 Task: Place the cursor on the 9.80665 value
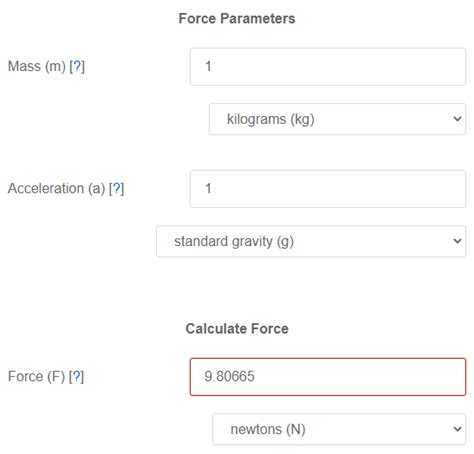[x=229, y=377]
